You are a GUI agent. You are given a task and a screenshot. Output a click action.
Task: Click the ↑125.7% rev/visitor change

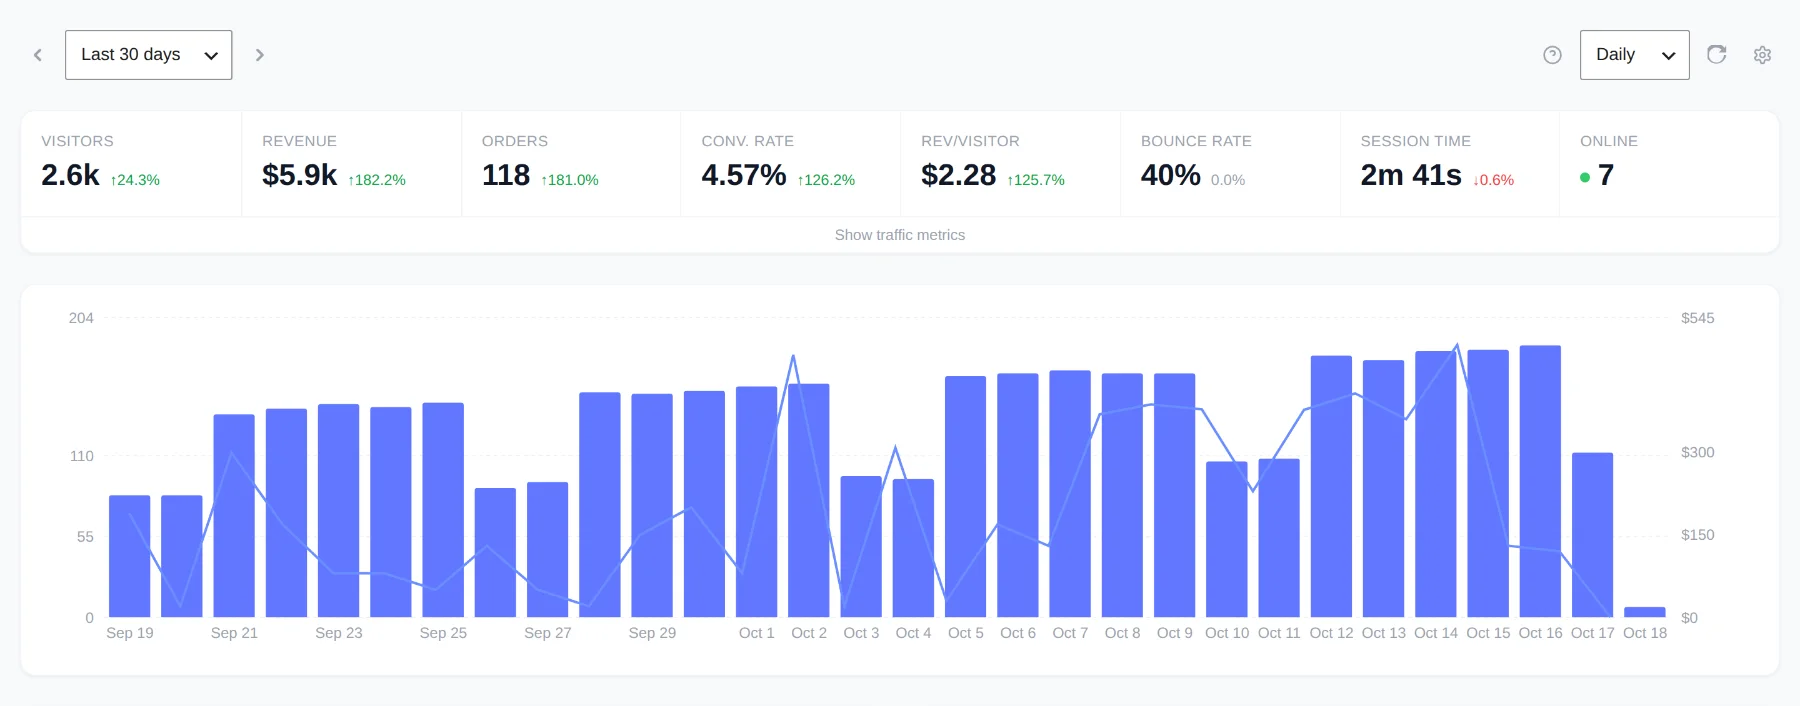point(1036,180)
